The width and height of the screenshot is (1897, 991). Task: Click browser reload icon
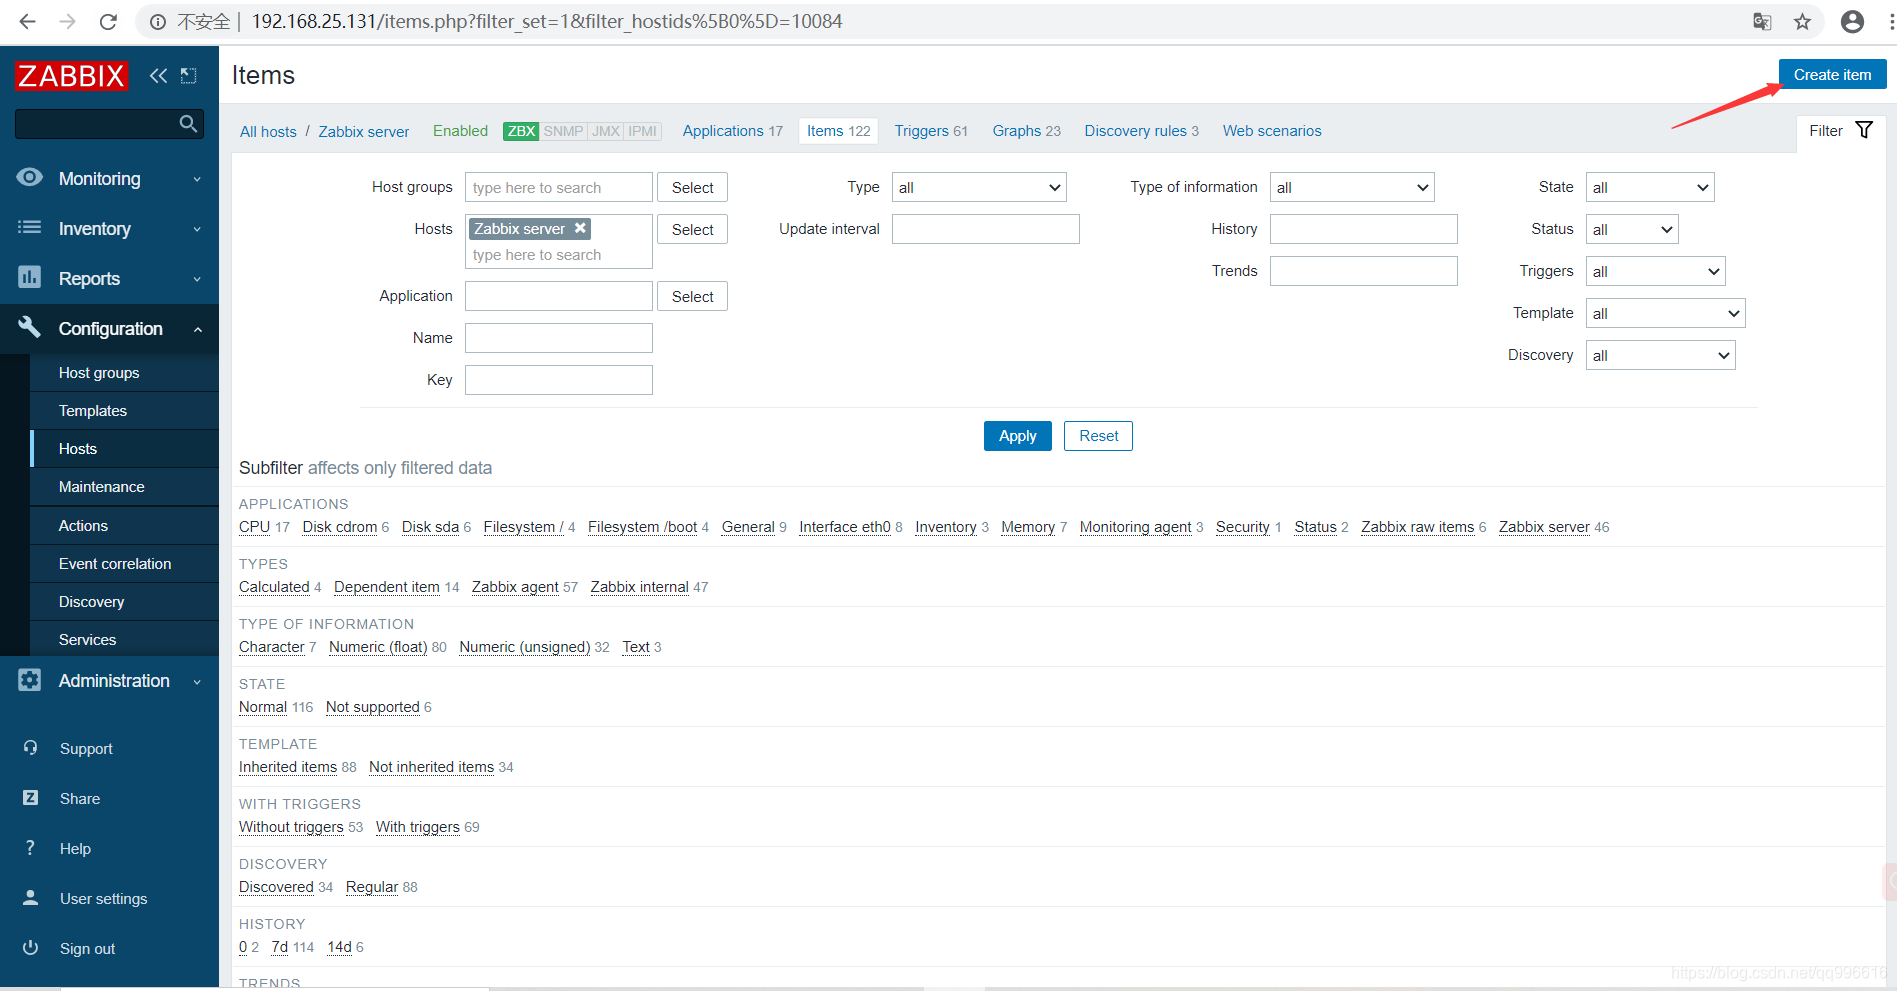[108, 21]
